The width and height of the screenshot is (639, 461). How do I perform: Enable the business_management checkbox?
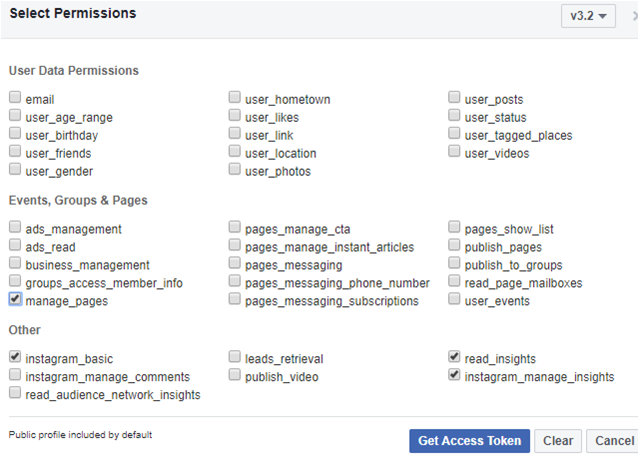pos(15,264)
